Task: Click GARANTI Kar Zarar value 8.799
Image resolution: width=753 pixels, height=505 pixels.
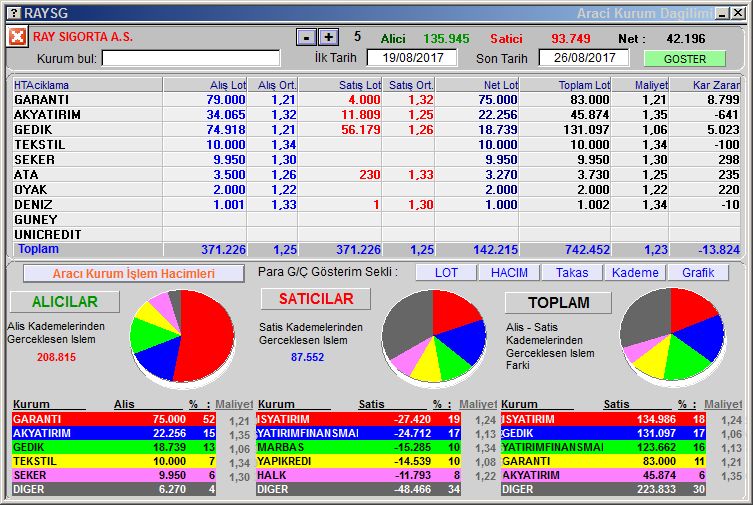Action: (x=723, y=100)
